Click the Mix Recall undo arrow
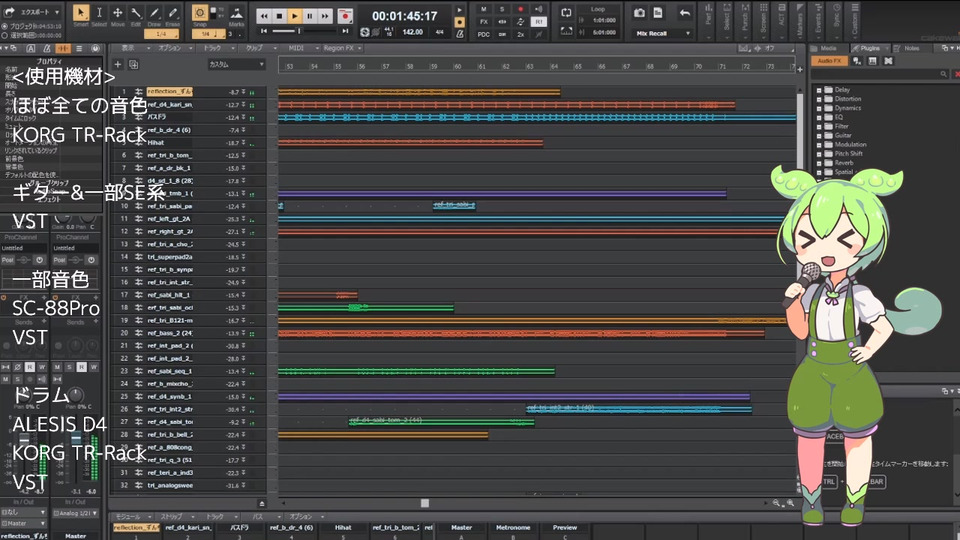 pyautogui.click(x=684, y=13)
